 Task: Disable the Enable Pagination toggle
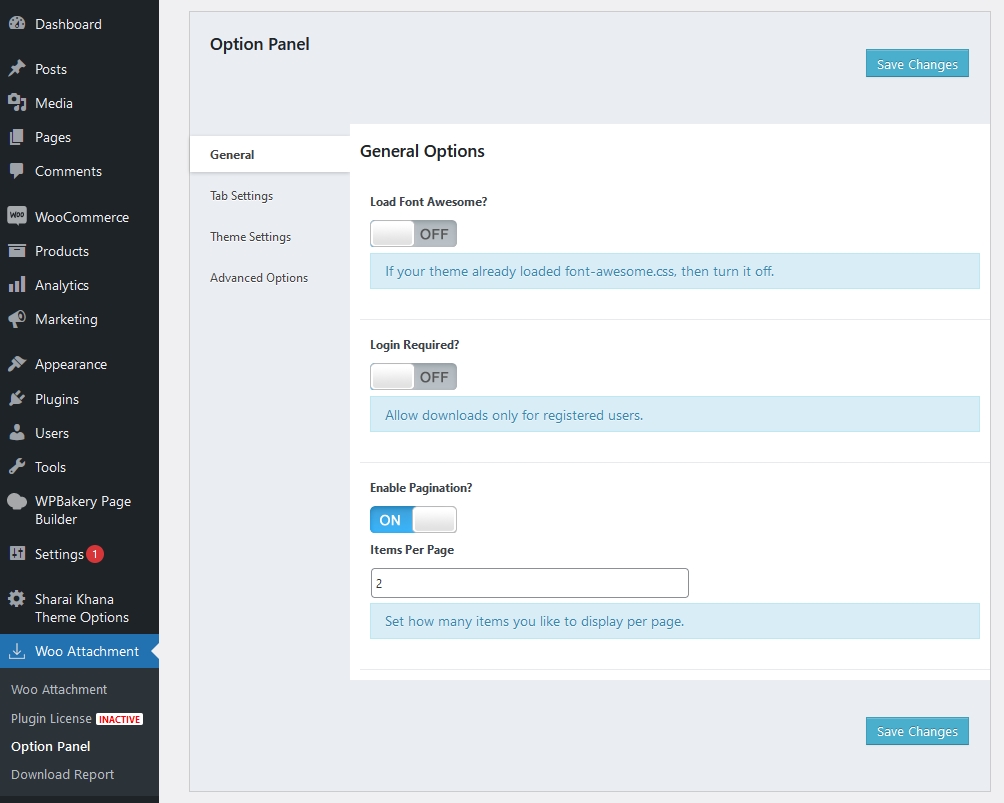413,519
